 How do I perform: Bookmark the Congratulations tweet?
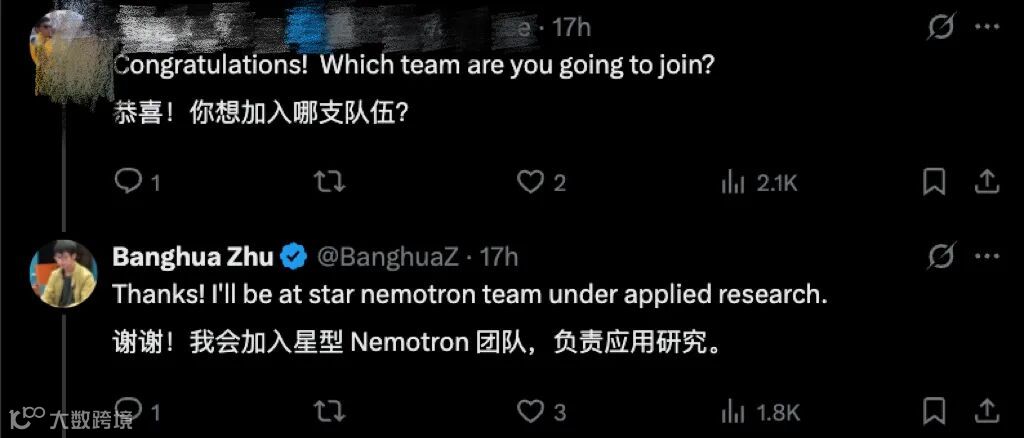933,181
